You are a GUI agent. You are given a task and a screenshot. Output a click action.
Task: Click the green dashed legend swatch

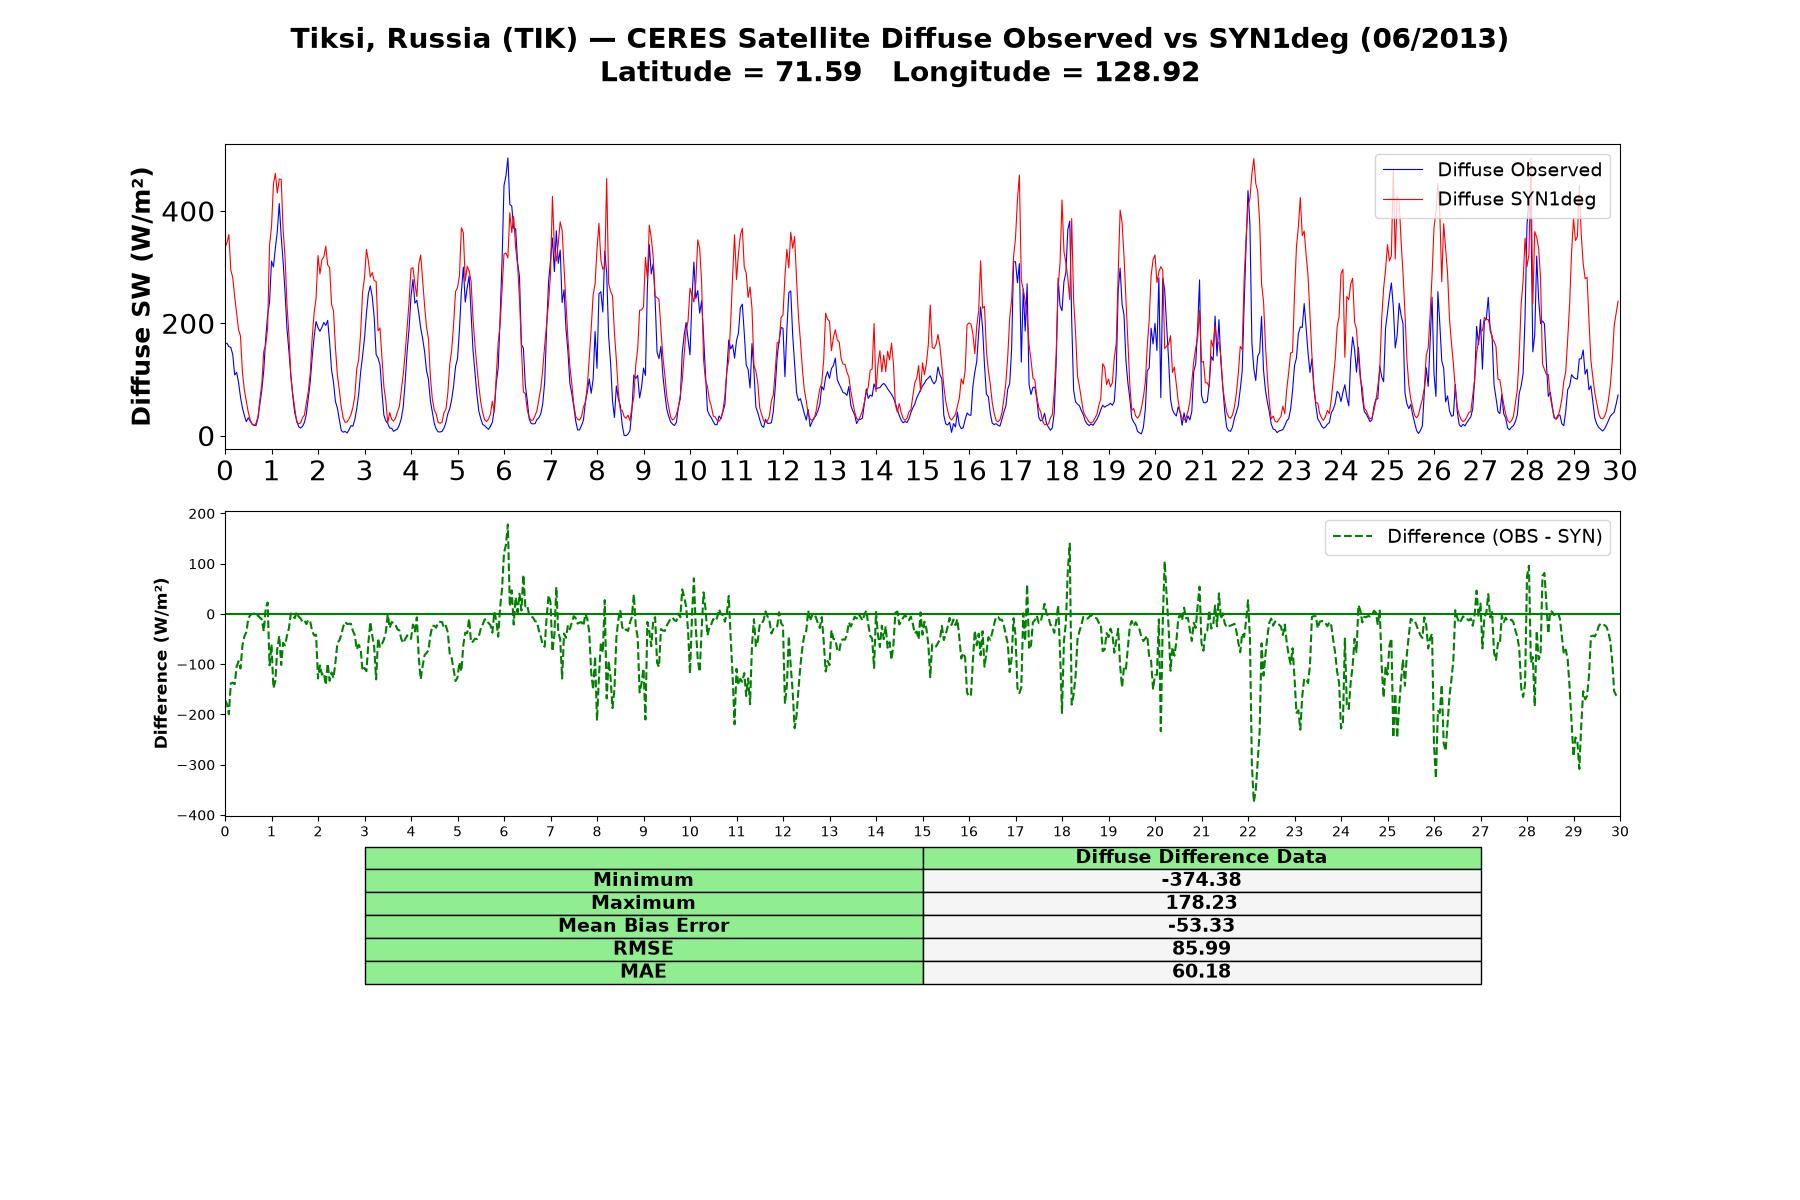click(1353, 538)
